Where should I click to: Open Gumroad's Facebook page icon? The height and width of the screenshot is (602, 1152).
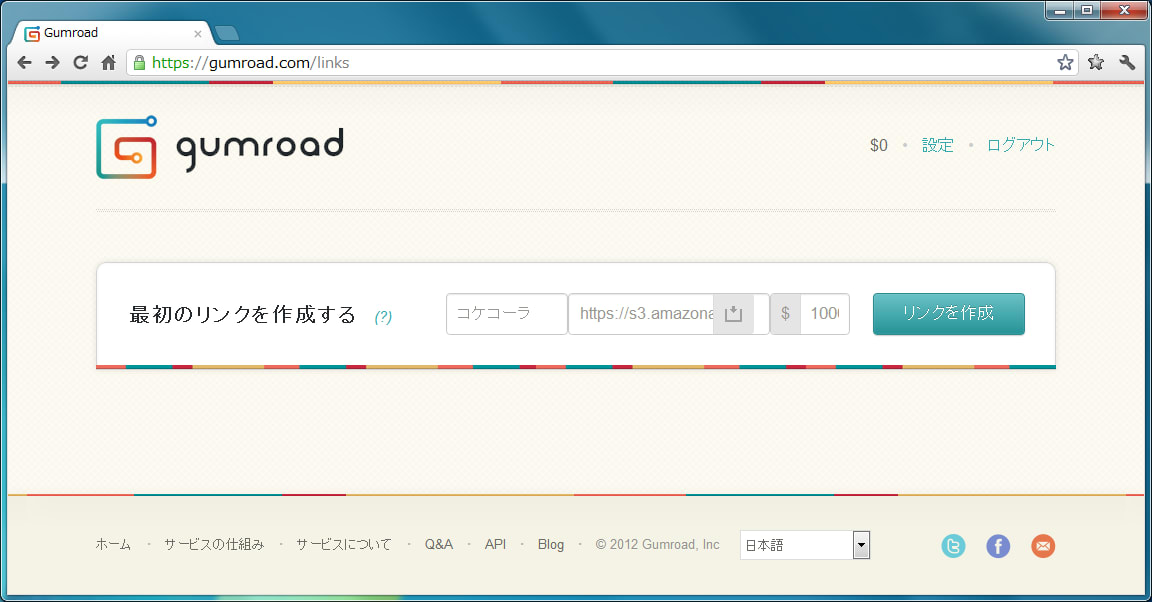(x=998, y=546)
